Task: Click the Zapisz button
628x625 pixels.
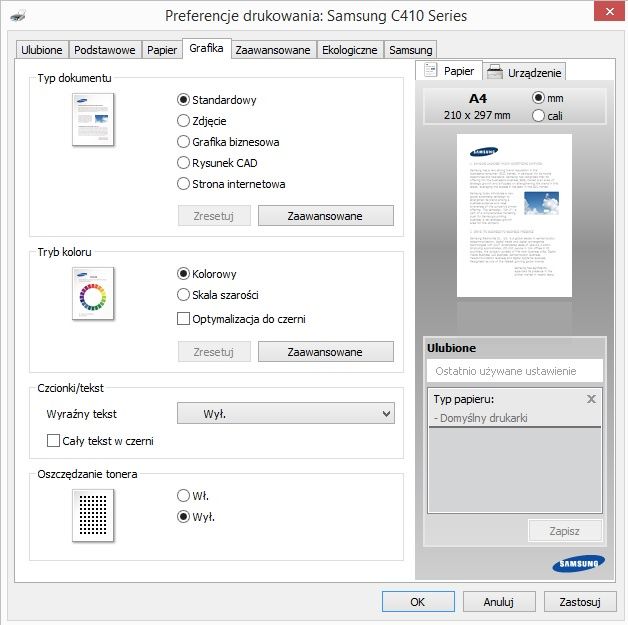Action: [565, 531]
